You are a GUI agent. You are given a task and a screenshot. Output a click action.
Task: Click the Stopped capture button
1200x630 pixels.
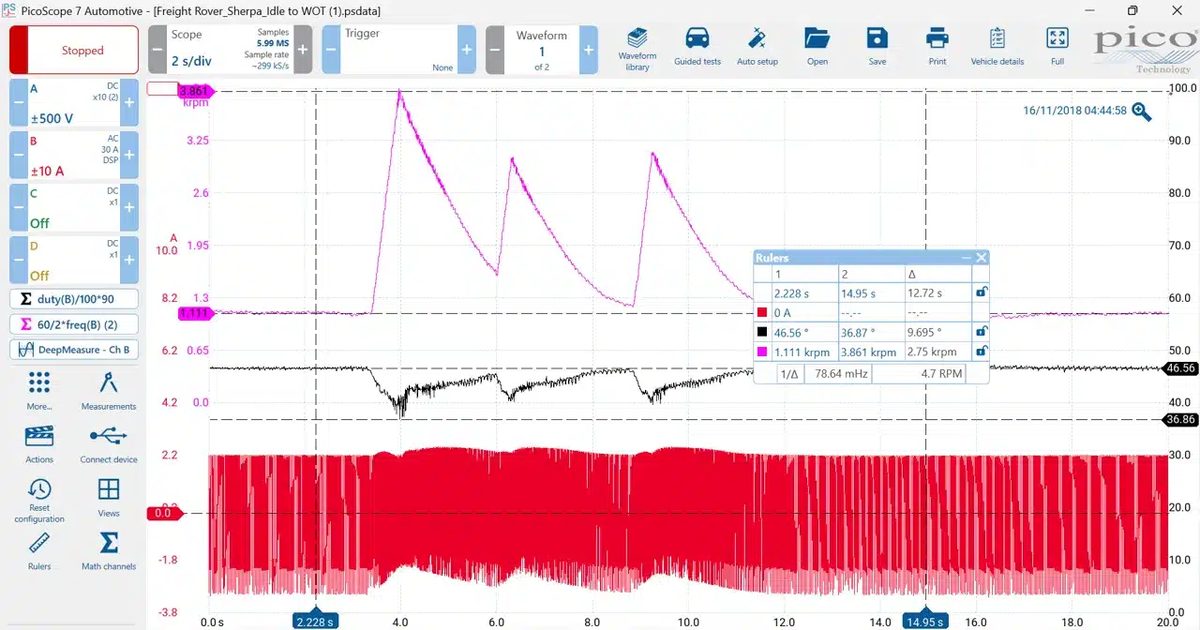tap(74, 50)
